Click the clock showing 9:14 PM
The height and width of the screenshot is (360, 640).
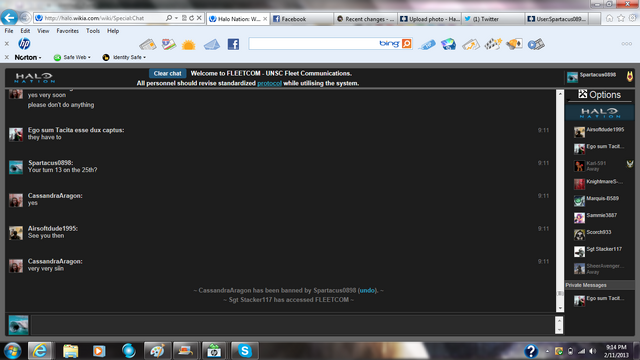[616, 347]
